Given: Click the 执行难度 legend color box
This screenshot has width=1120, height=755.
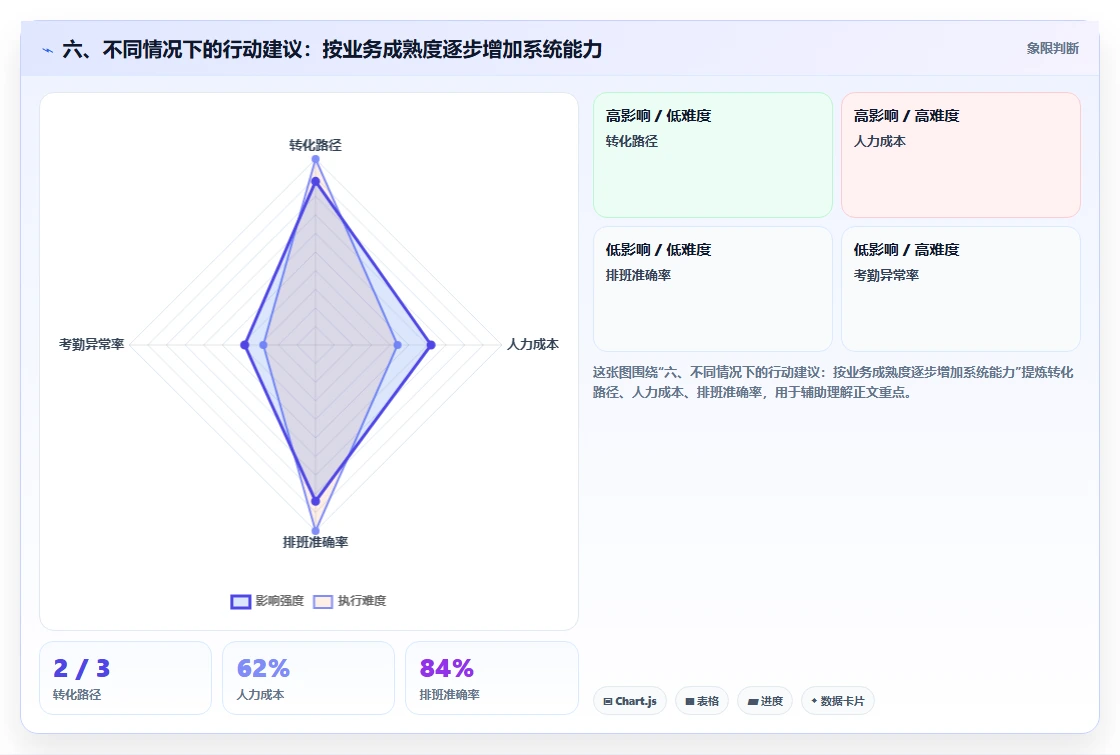Looking at the screenshot, I should [323, 601].
